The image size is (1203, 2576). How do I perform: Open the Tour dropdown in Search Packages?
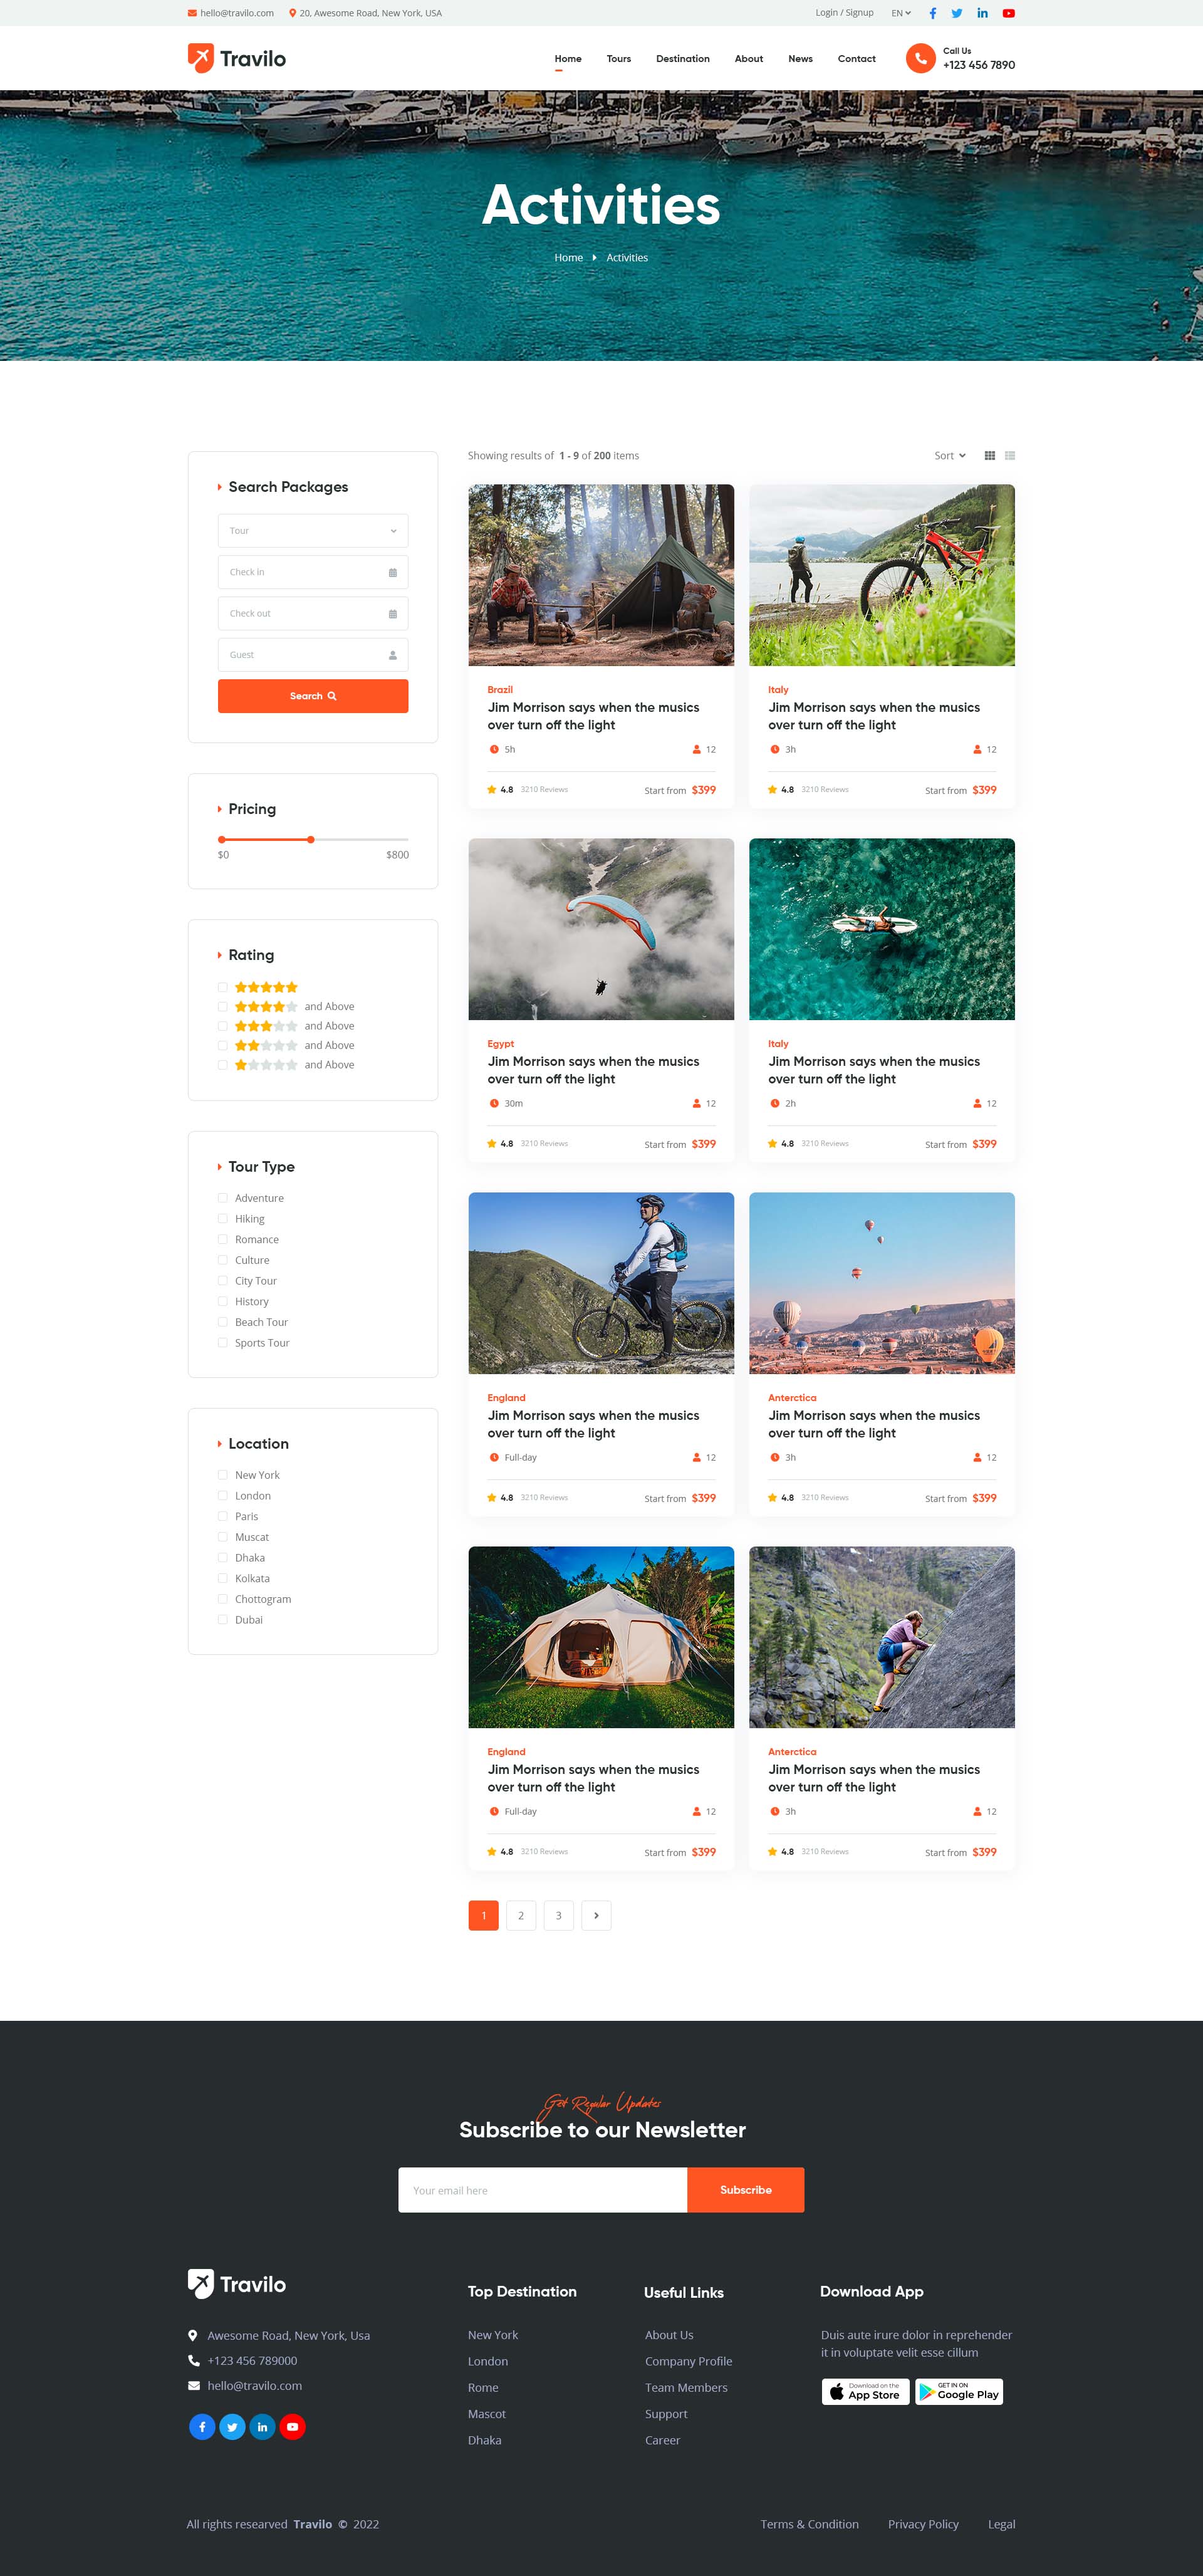[x=312, y=531]
